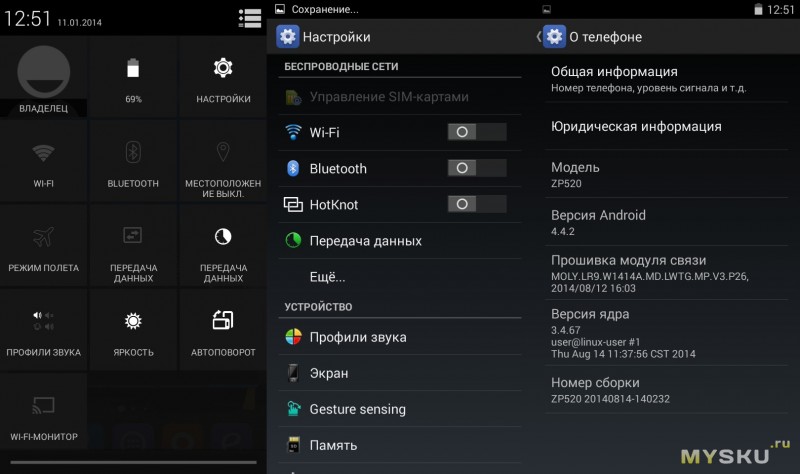Tap the date 11.01.2014
The height and width of the screenshot is (474, 800).
(80, 22)
